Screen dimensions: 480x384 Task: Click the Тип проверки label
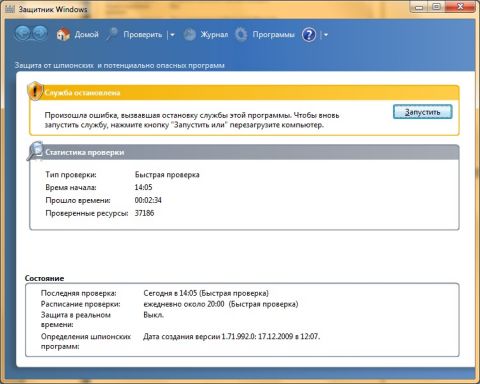pyautogui.click(x=71, y=175)
